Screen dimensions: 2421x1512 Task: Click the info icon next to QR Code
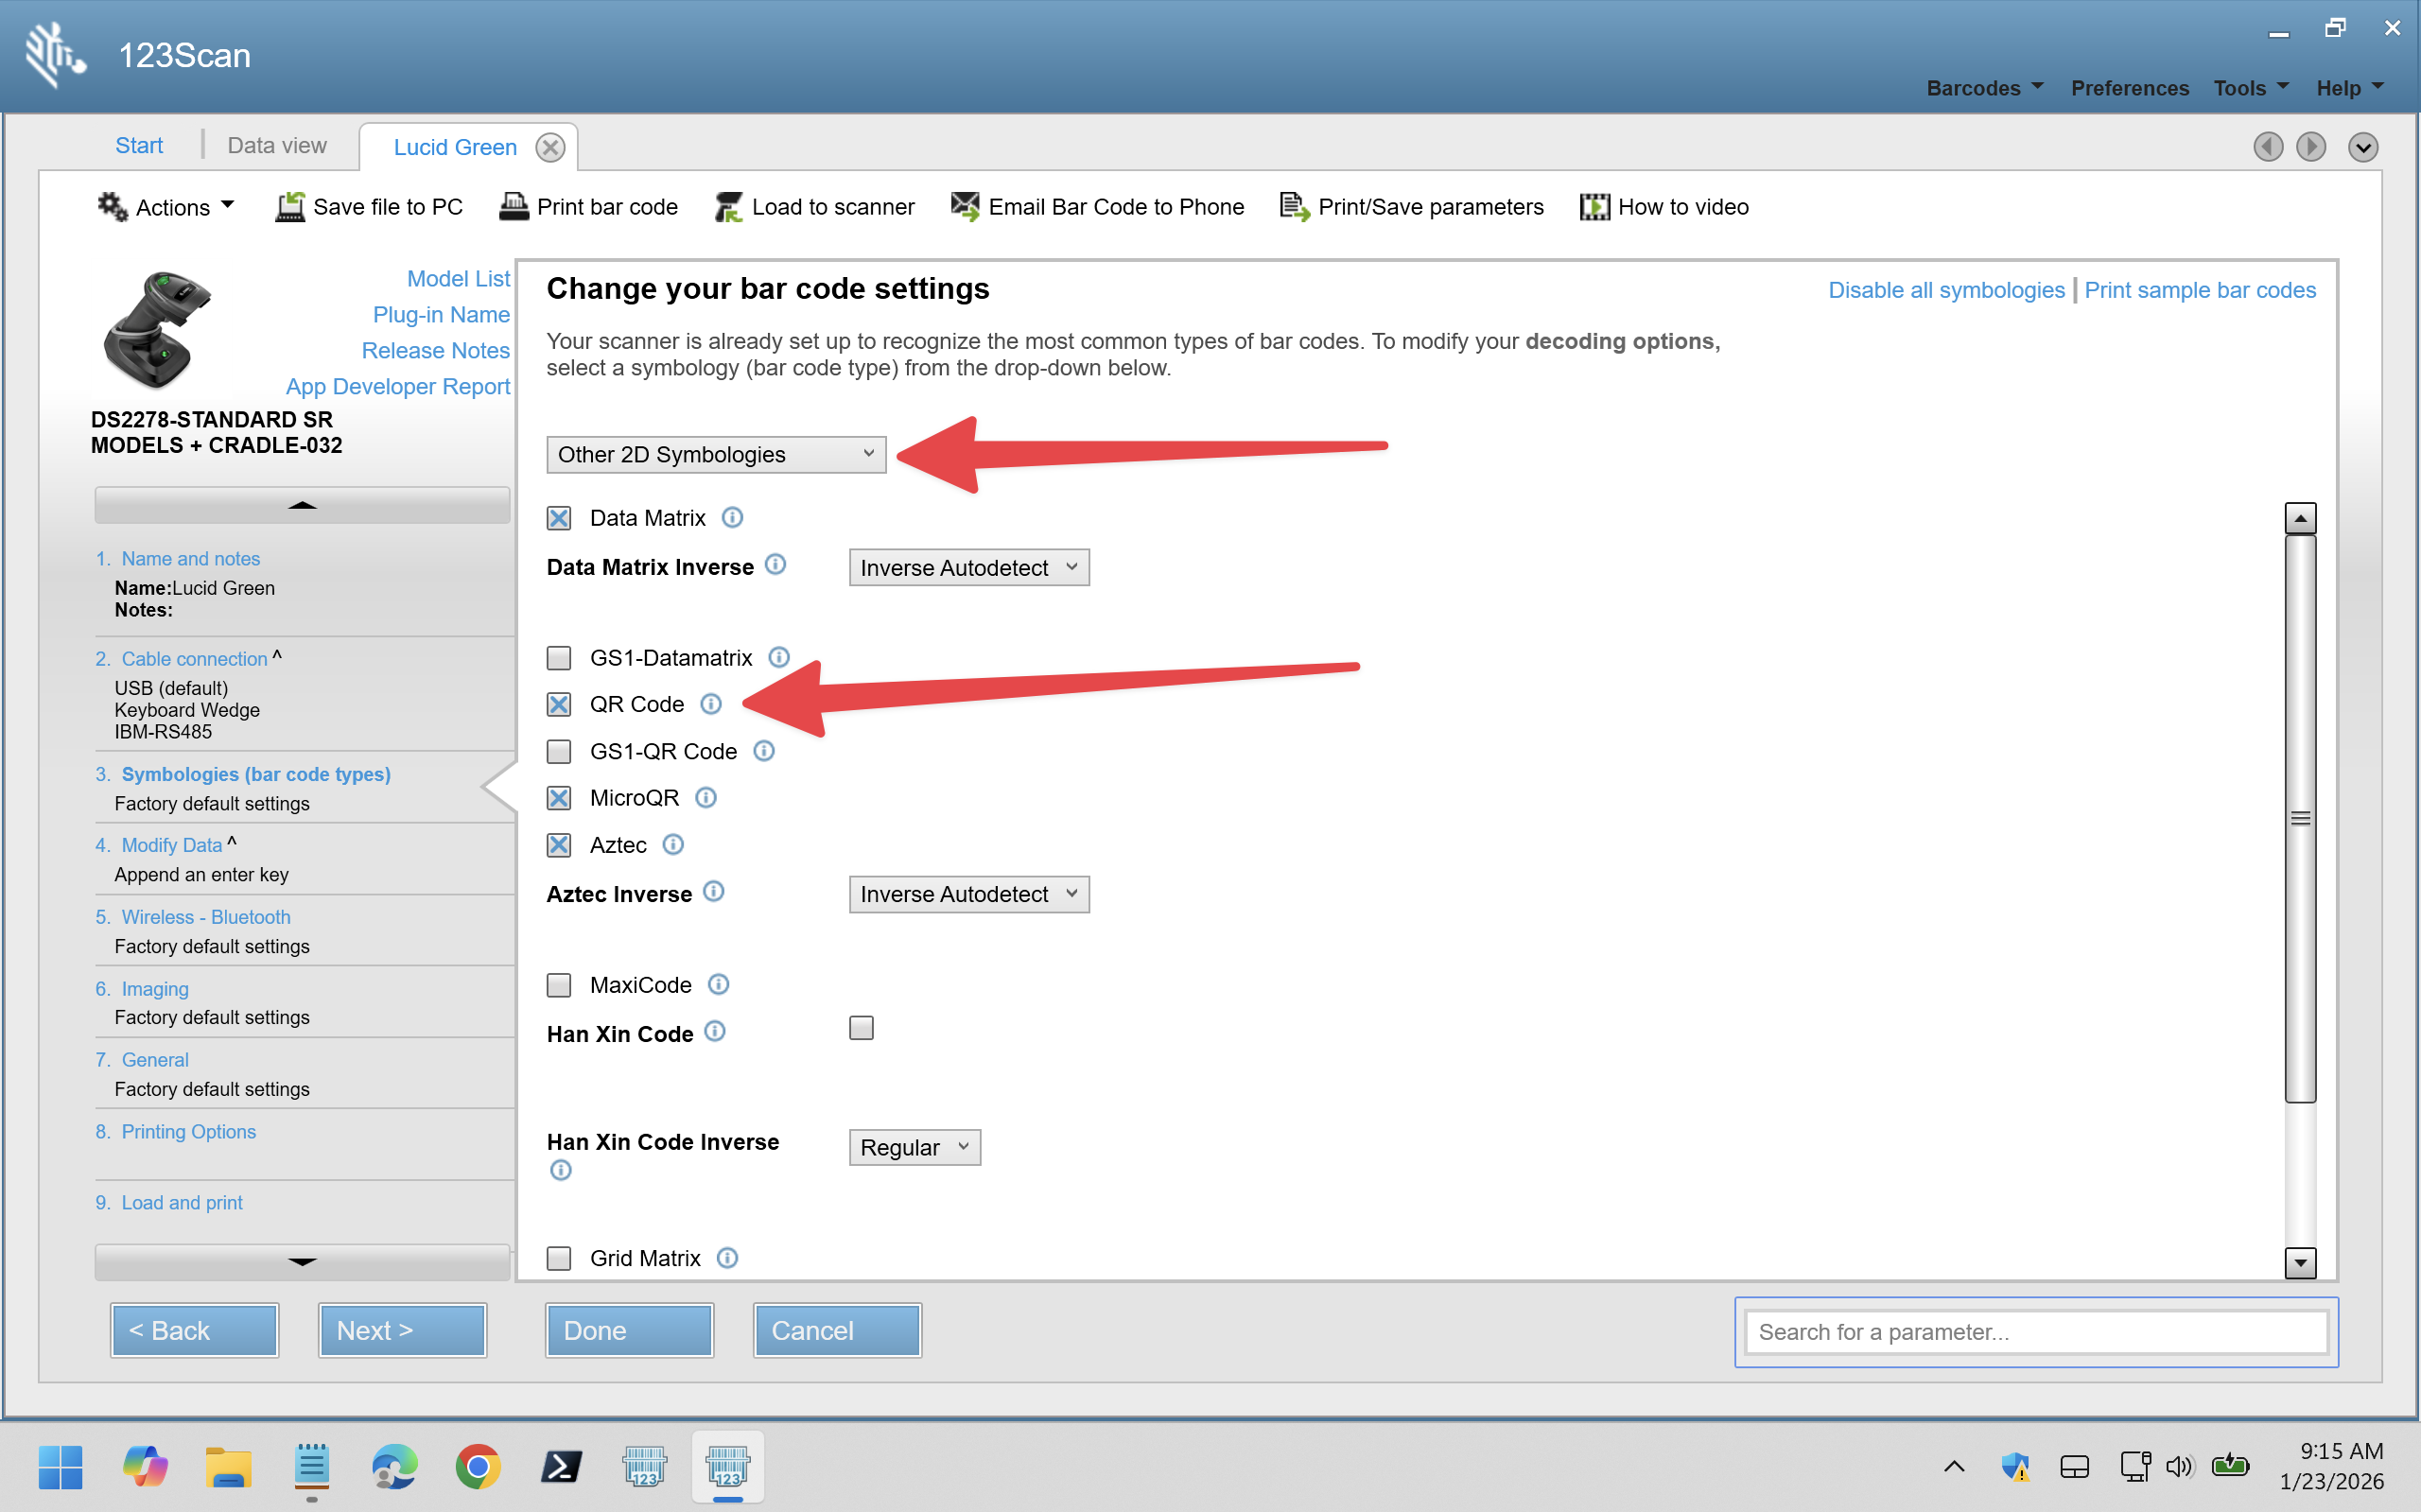tap(710, 704)
